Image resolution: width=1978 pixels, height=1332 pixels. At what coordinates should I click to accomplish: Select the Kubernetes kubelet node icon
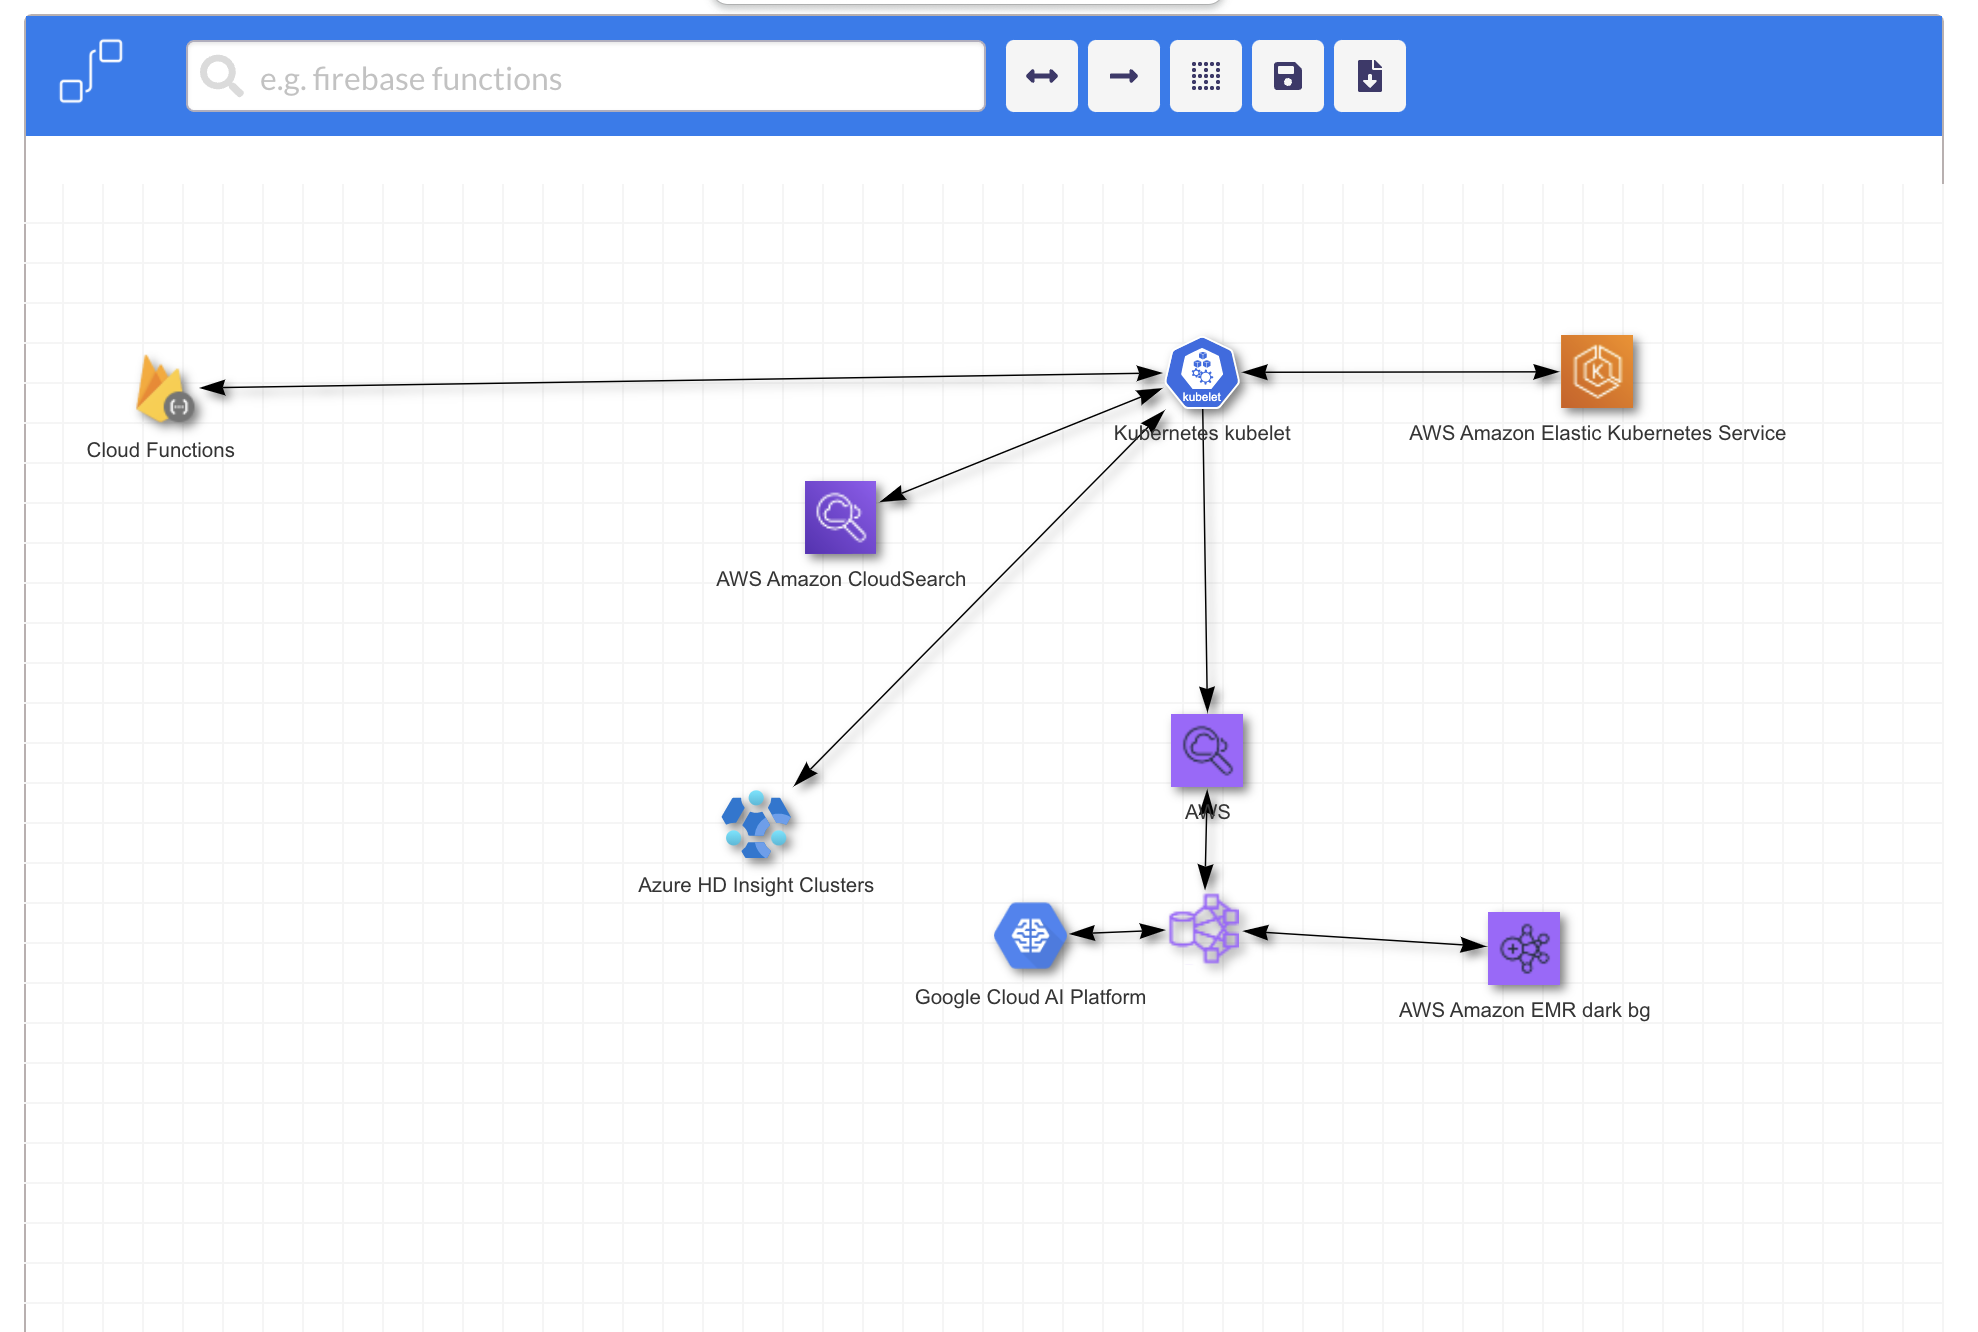click(x=1202, y=373)
